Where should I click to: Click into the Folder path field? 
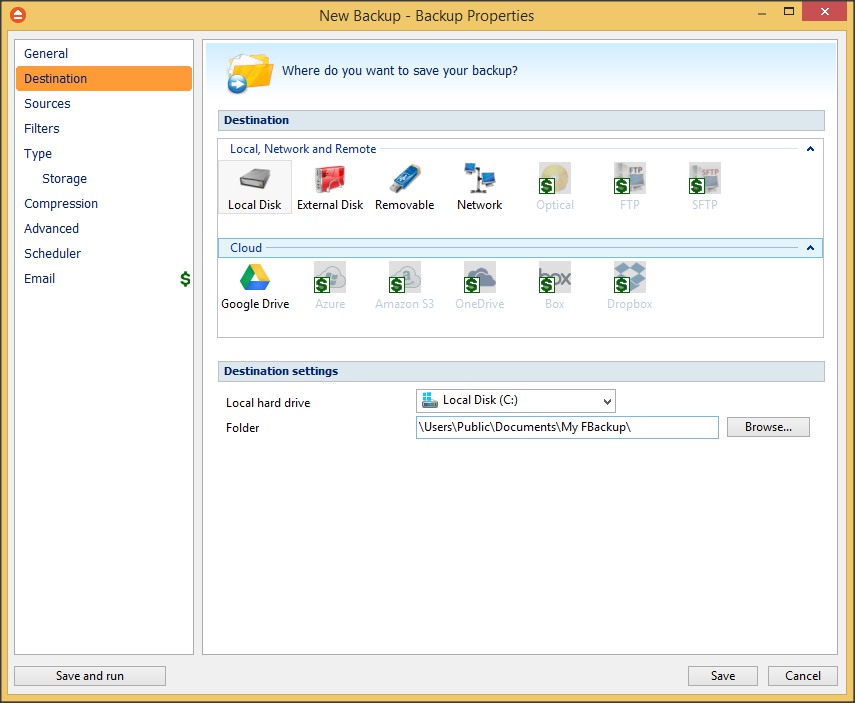click(x=567, y=427)
